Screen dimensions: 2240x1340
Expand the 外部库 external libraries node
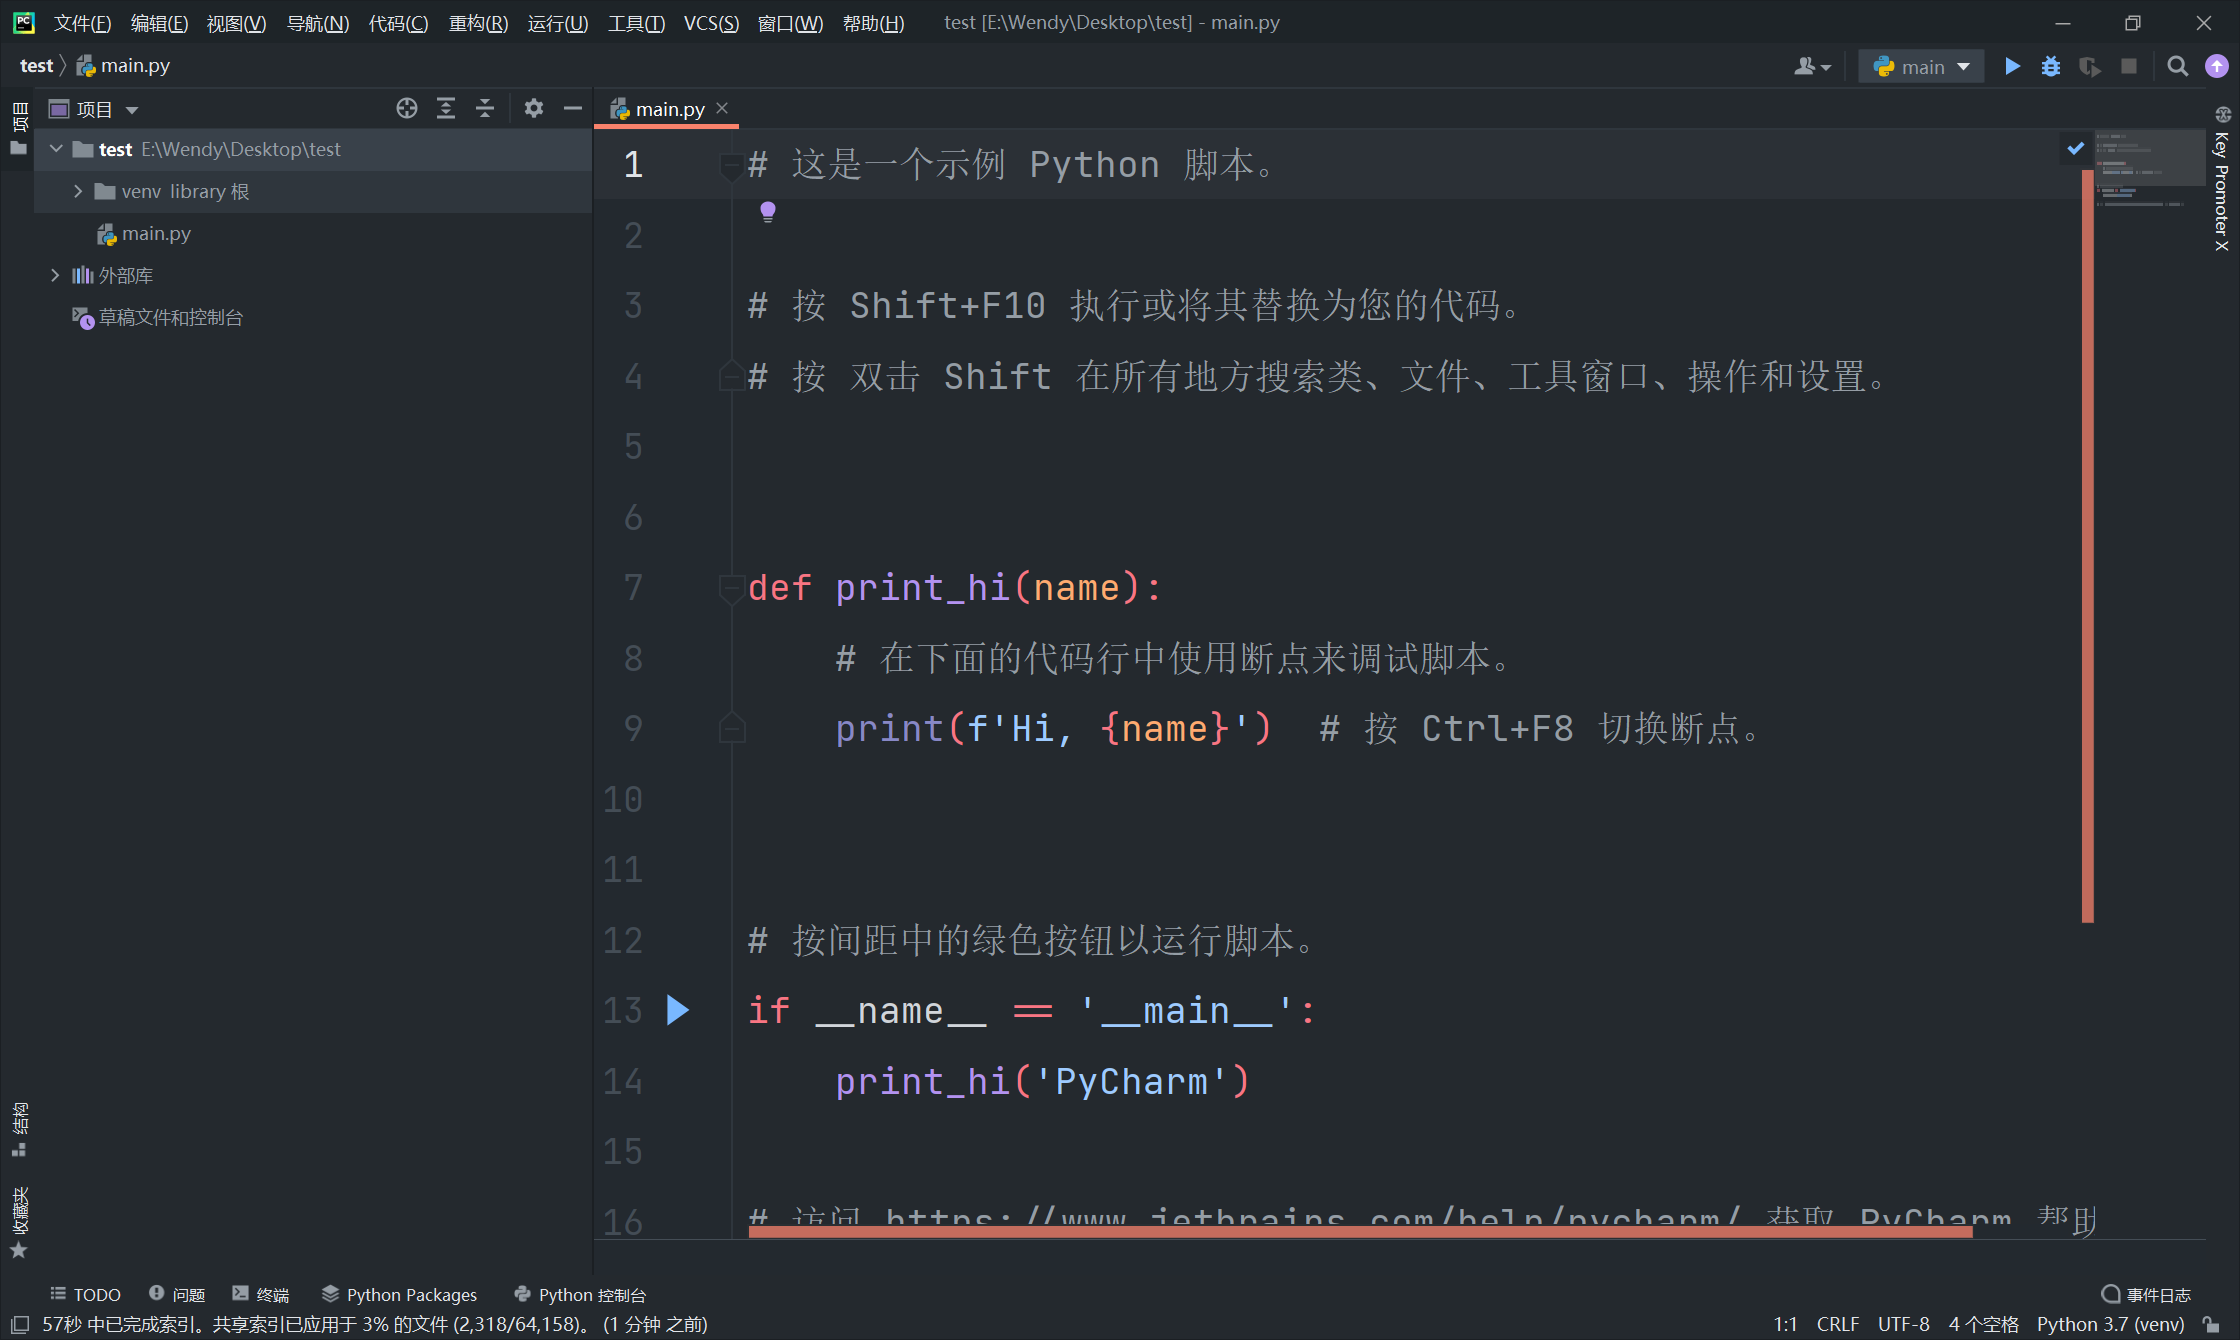(55, 275)
